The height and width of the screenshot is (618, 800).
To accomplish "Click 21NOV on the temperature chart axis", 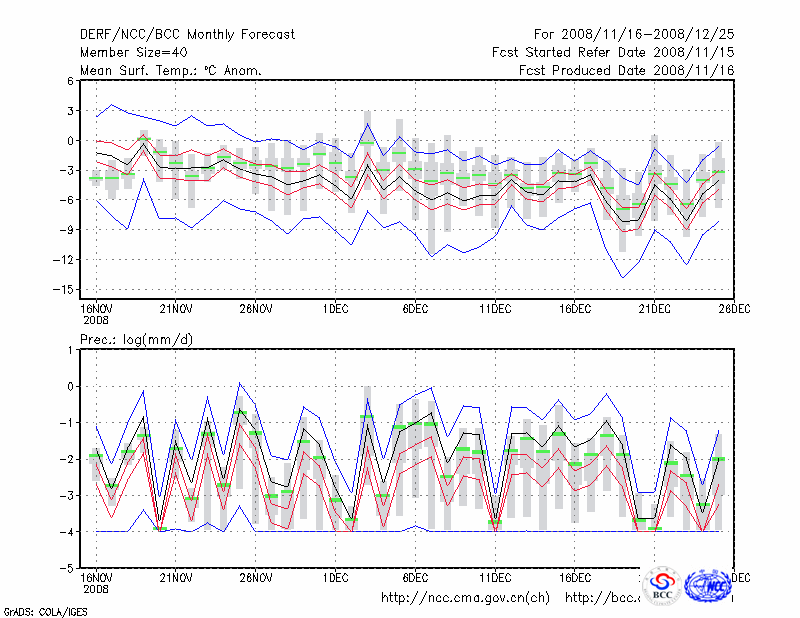I will pos(175,308).
